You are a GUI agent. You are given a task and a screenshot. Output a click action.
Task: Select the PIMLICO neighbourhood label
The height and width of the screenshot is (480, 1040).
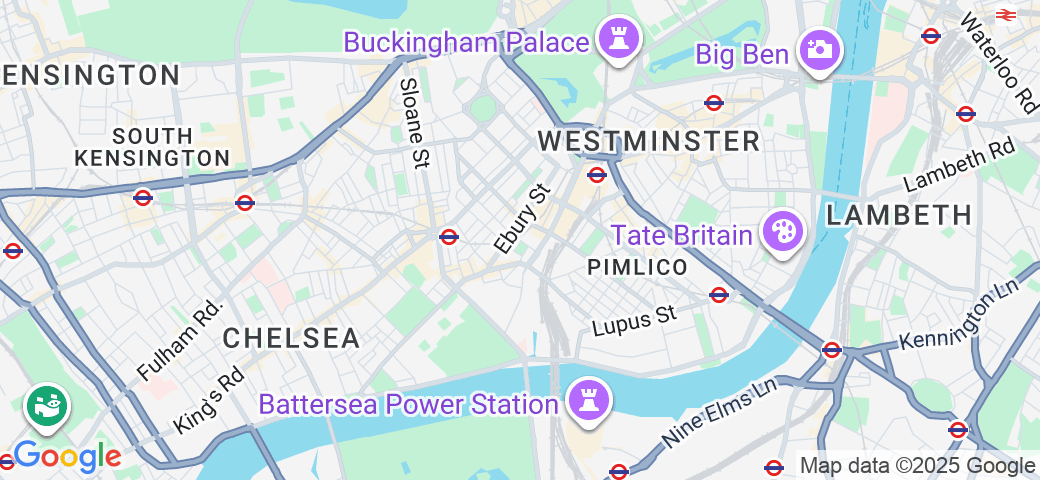(x=637, y=267)
